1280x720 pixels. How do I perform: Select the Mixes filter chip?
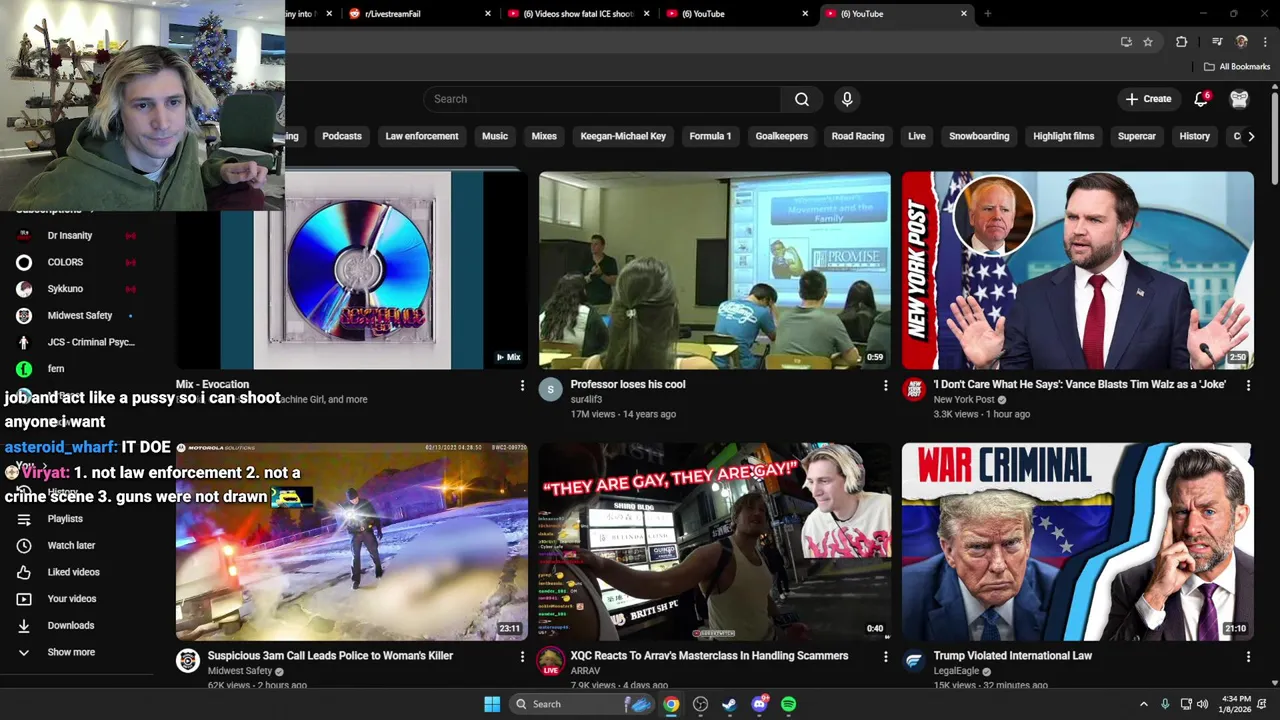point(544,136)
